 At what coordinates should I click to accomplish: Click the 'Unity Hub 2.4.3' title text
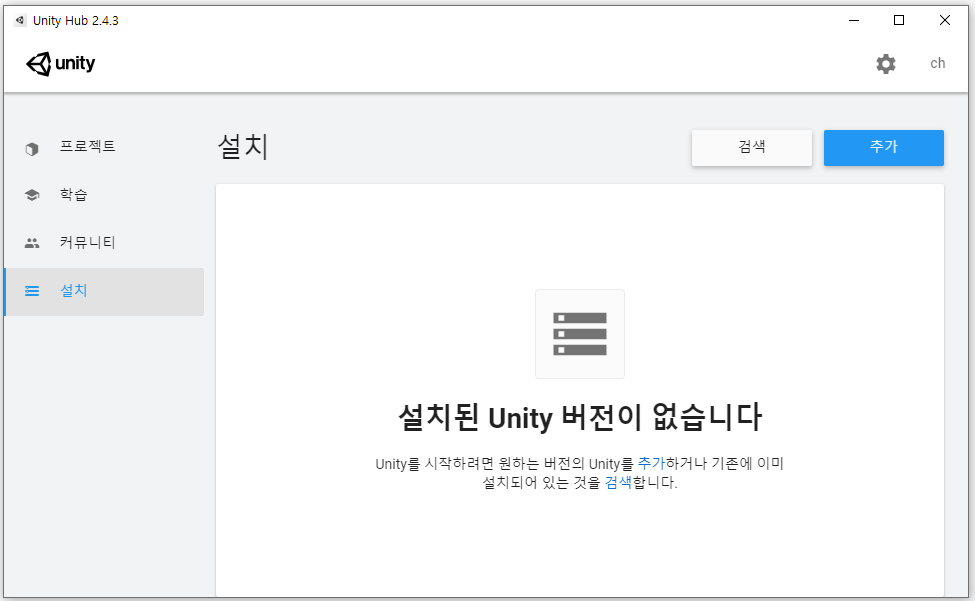point(76,21)
